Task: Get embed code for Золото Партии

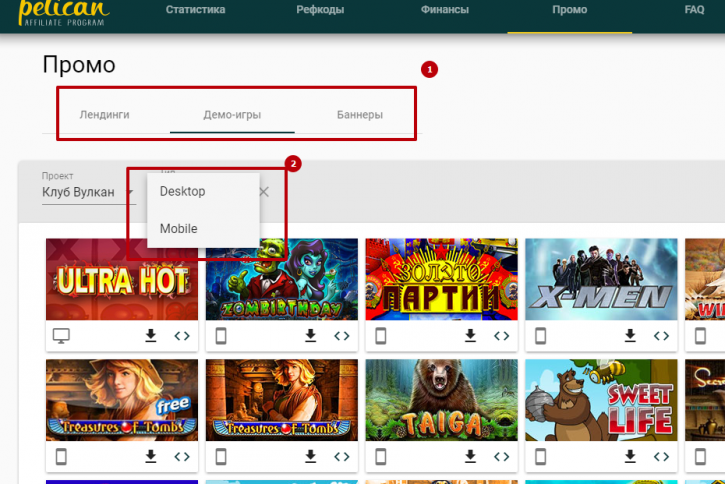Action: 502,336
